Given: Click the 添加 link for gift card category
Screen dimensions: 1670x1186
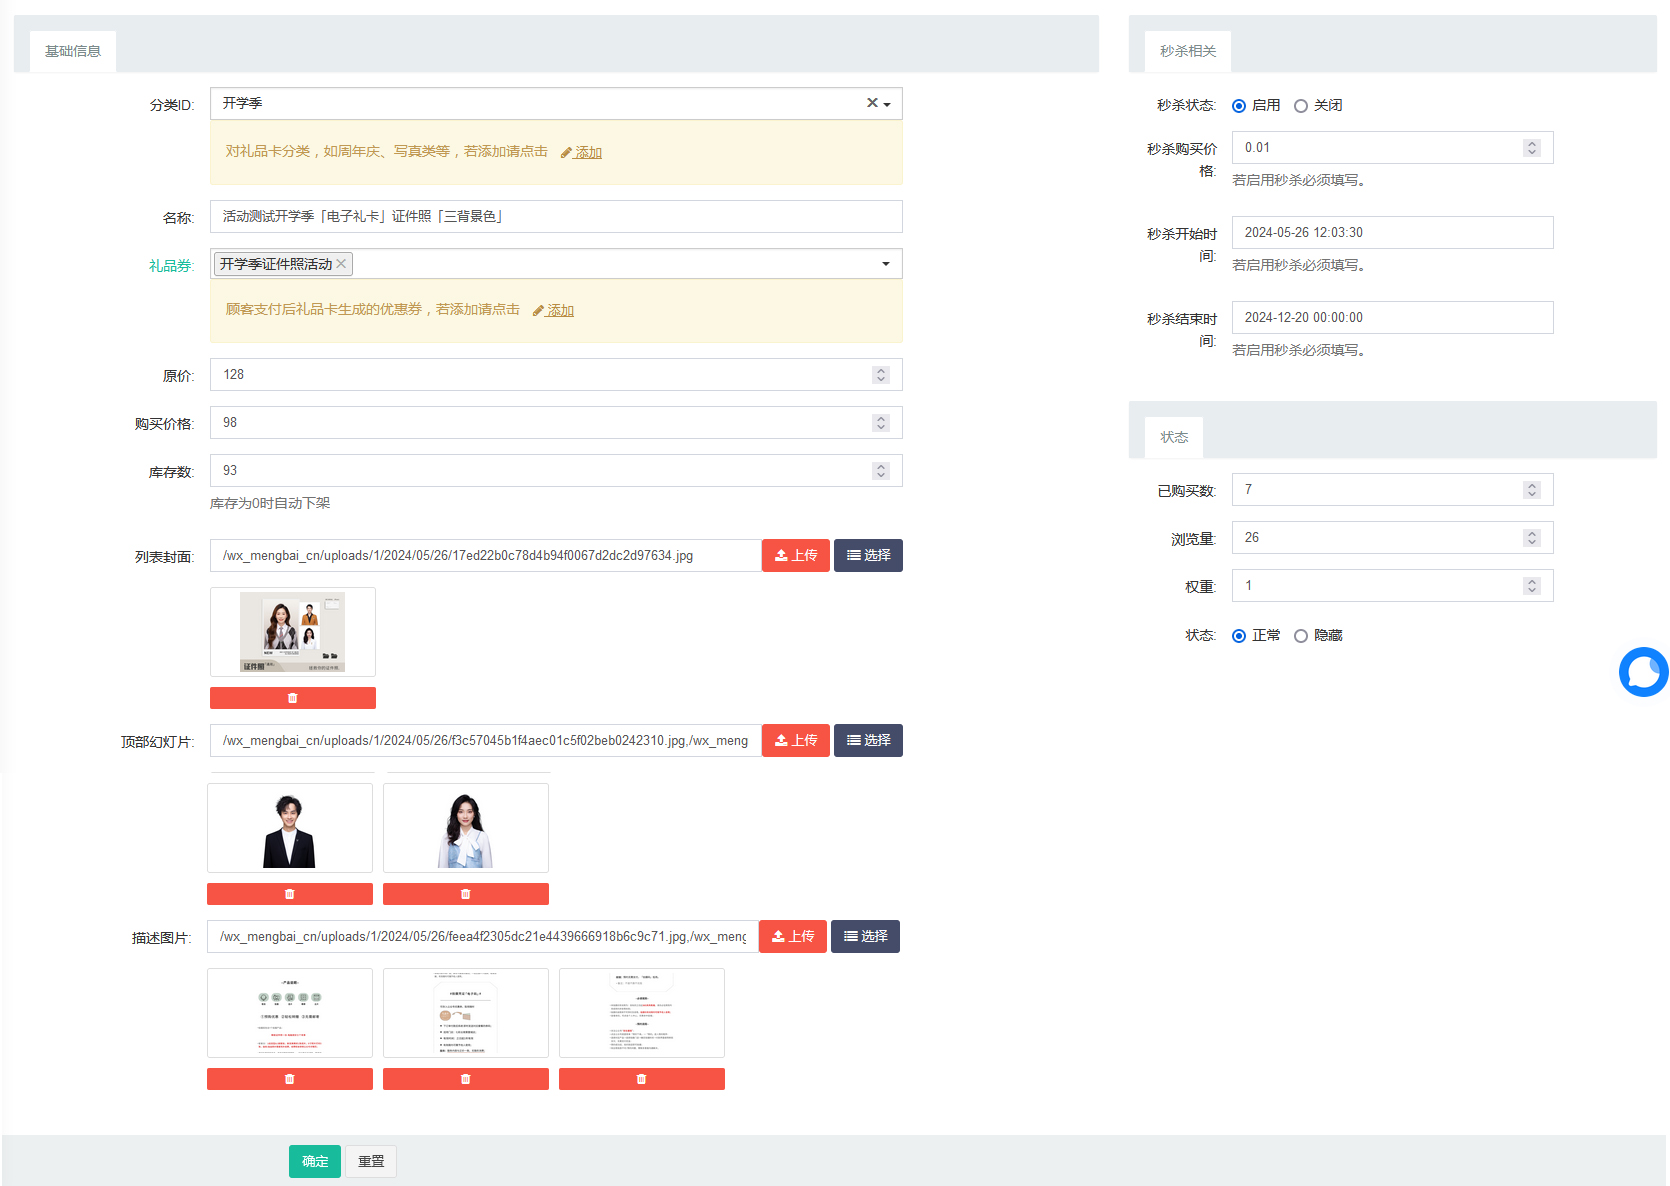Looking at the screenshot, I should point(587,152).
